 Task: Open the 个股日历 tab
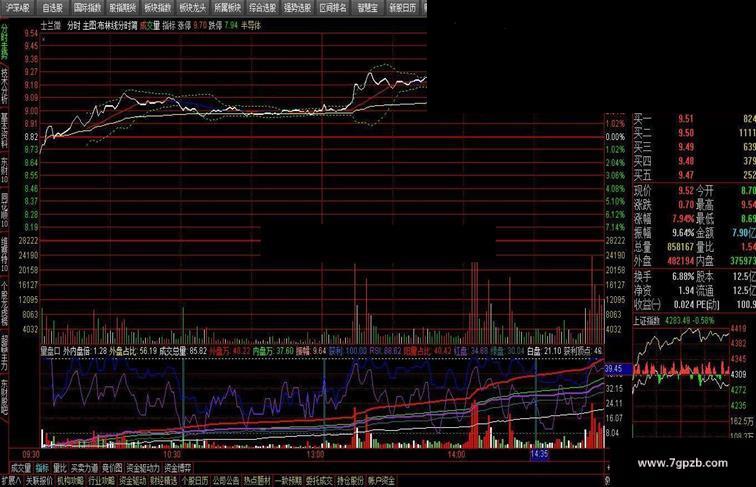(x=194, y=480)
